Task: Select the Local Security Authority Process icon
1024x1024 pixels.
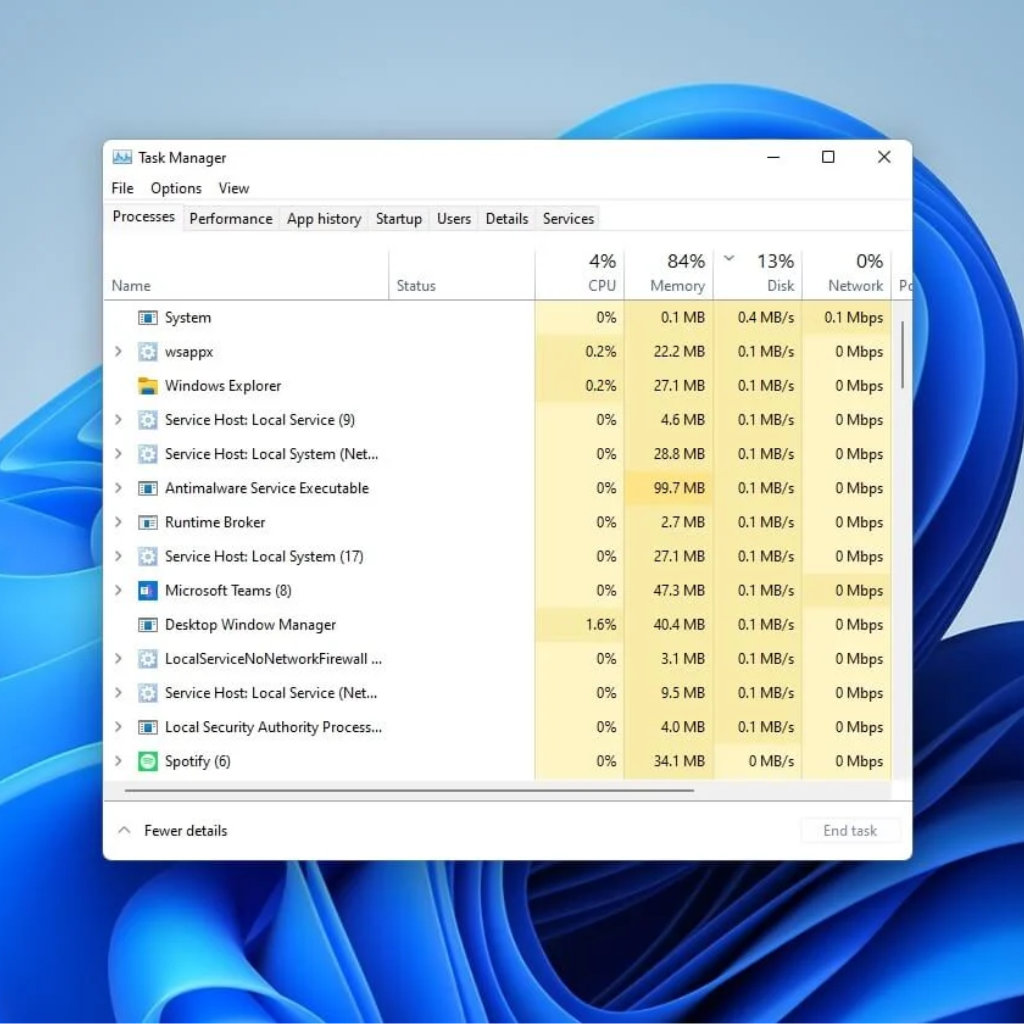Action: [148, 727]
